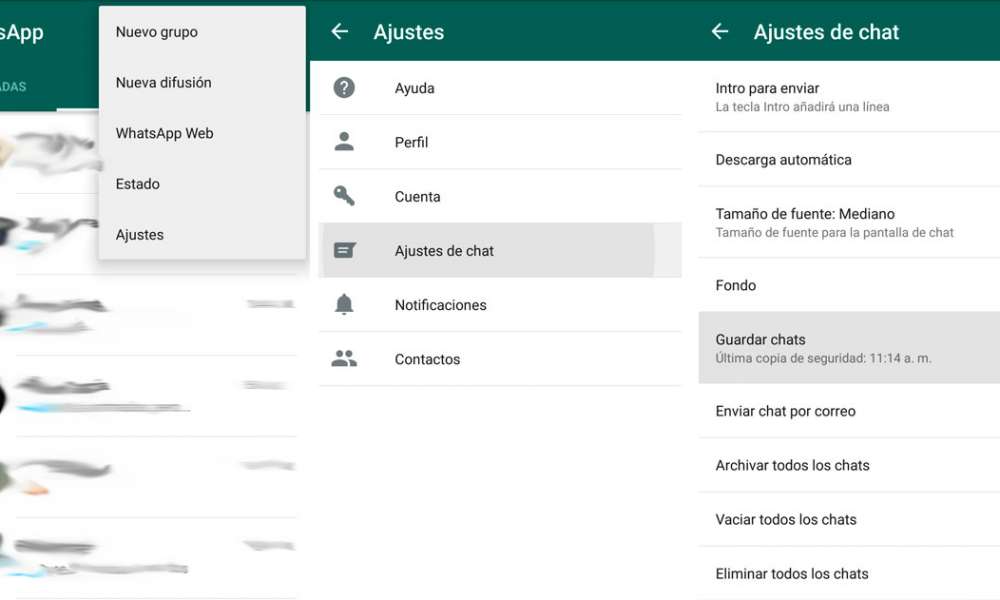Open the Fondo wallpaper option
1000x600 pixels.
click(849, 285)
